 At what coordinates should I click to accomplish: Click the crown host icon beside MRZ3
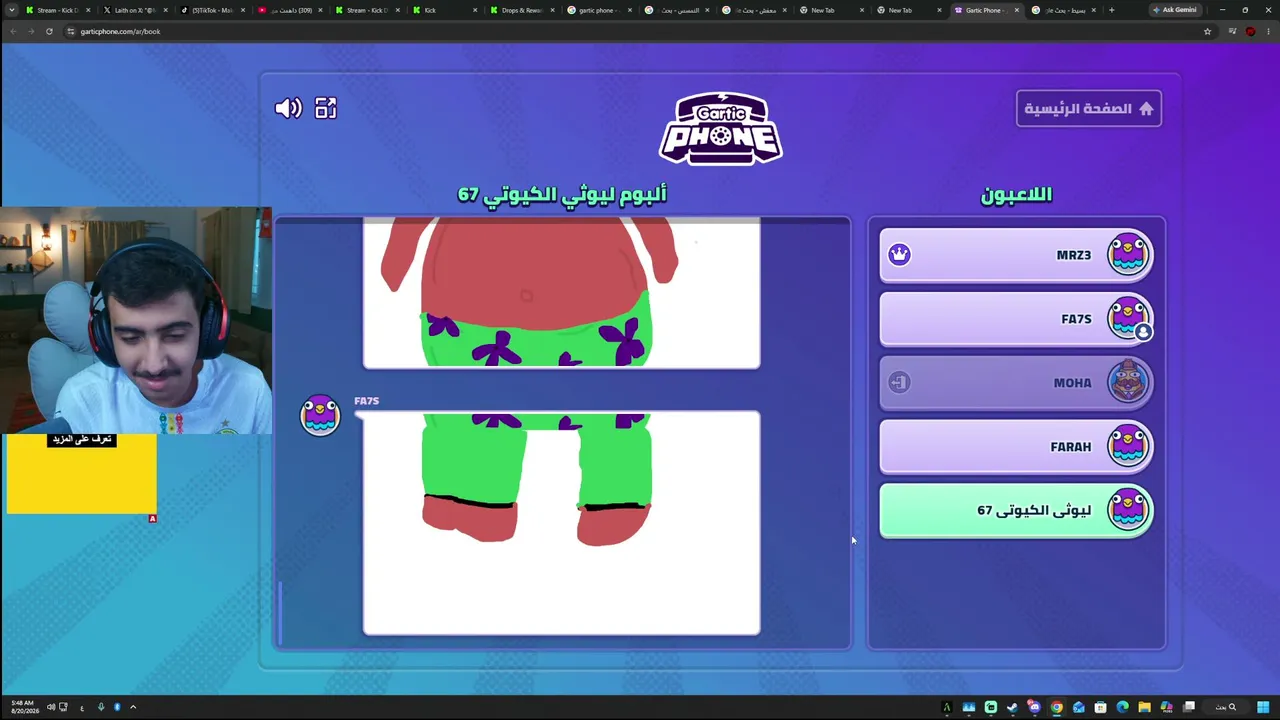tap(899, 254)
